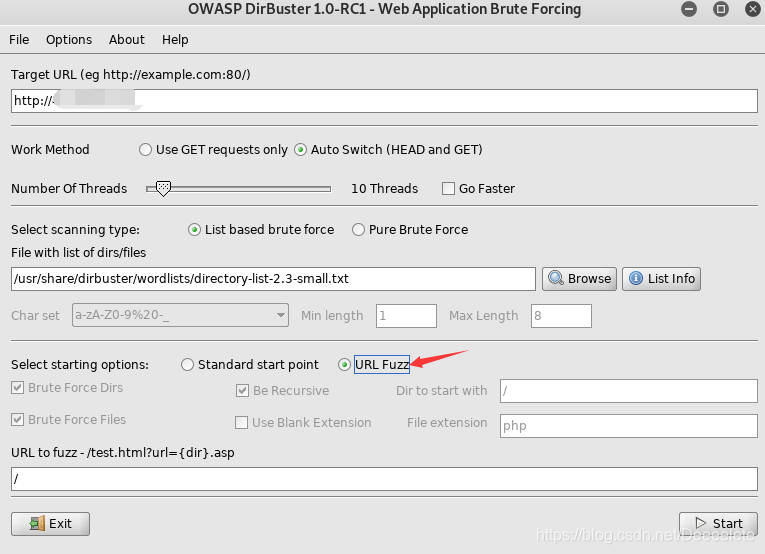Click the File extension field
Viewport: 765px width, 554px height.
pyautogui.click(x=628, y=426)
